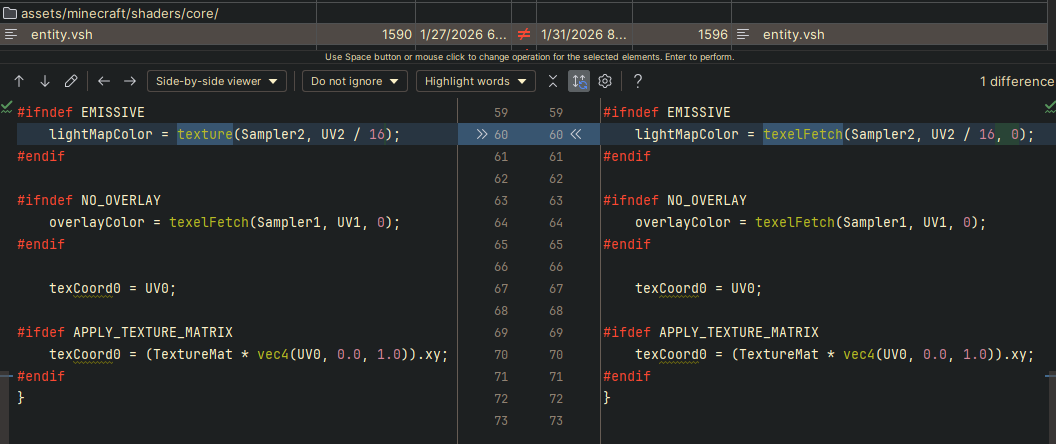Click the pencil edit source icon

point(71,81)
